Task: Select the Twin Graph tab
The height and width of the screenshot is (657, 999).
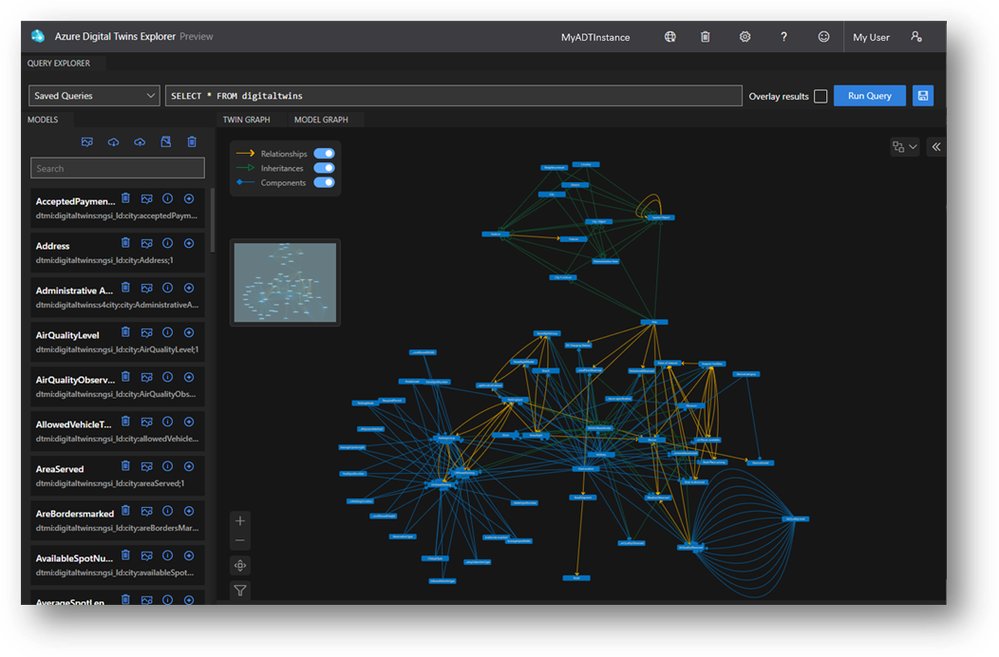Action: (246, 120)
